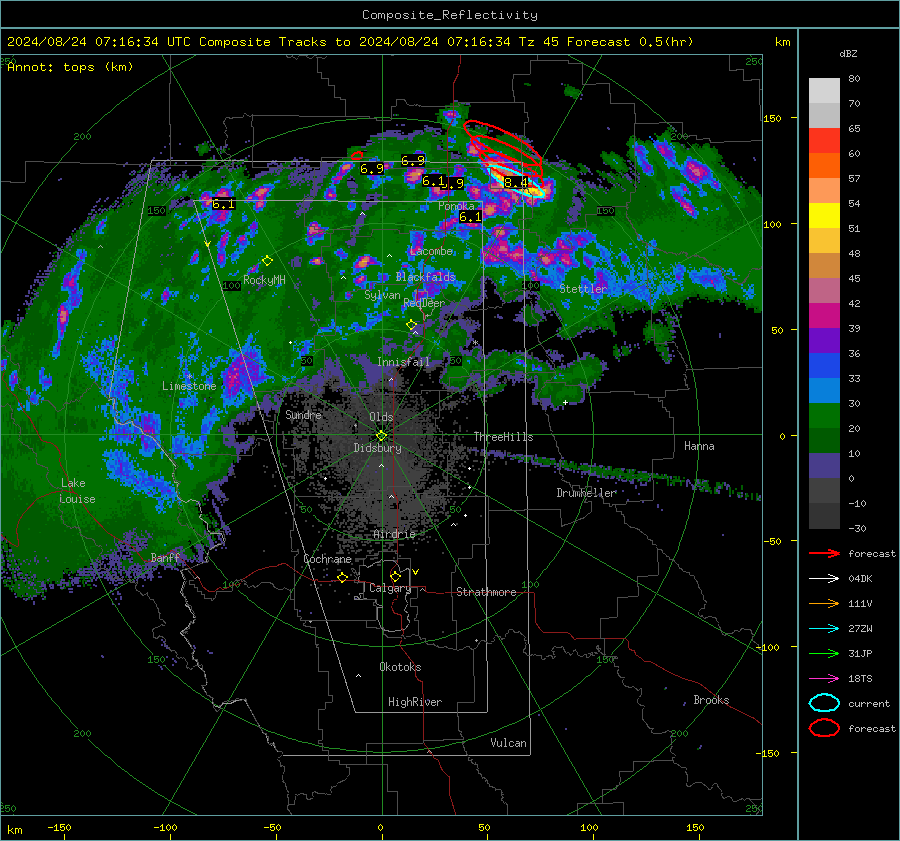
Task: Select the magenta 18TS arrow legend entry
Action: coord(824,679)
